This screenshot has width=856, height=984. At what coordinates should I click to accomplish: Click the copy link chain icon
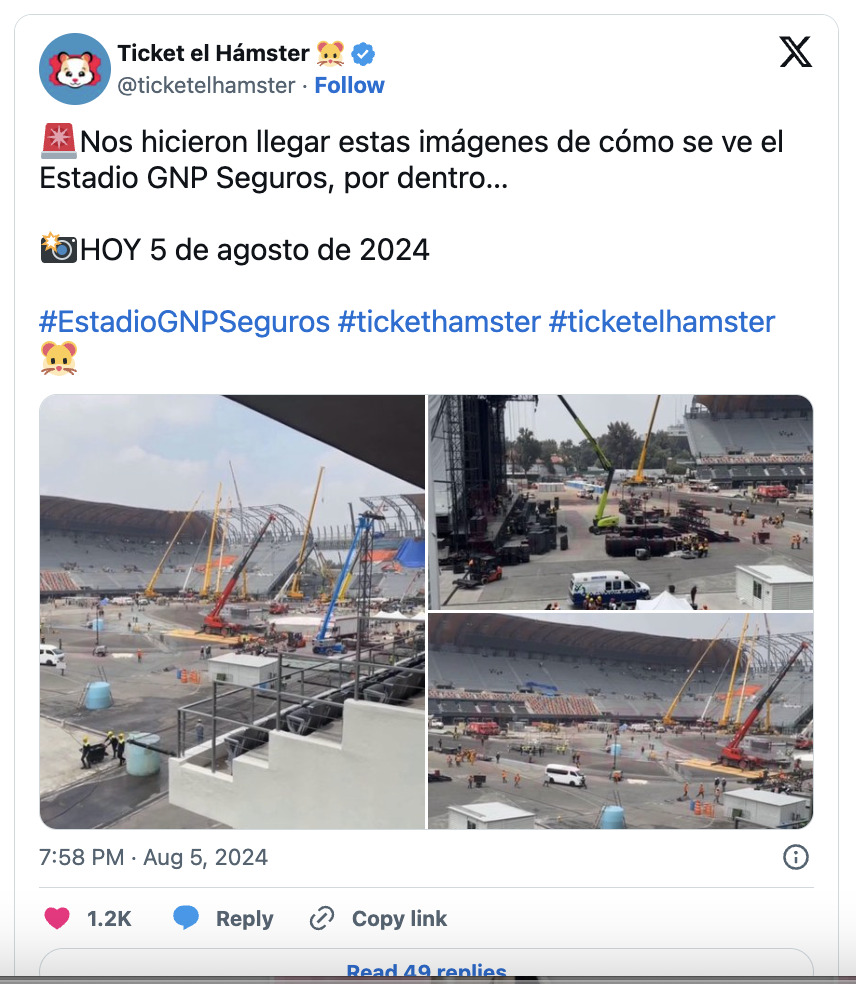click(x=322, y=918)
